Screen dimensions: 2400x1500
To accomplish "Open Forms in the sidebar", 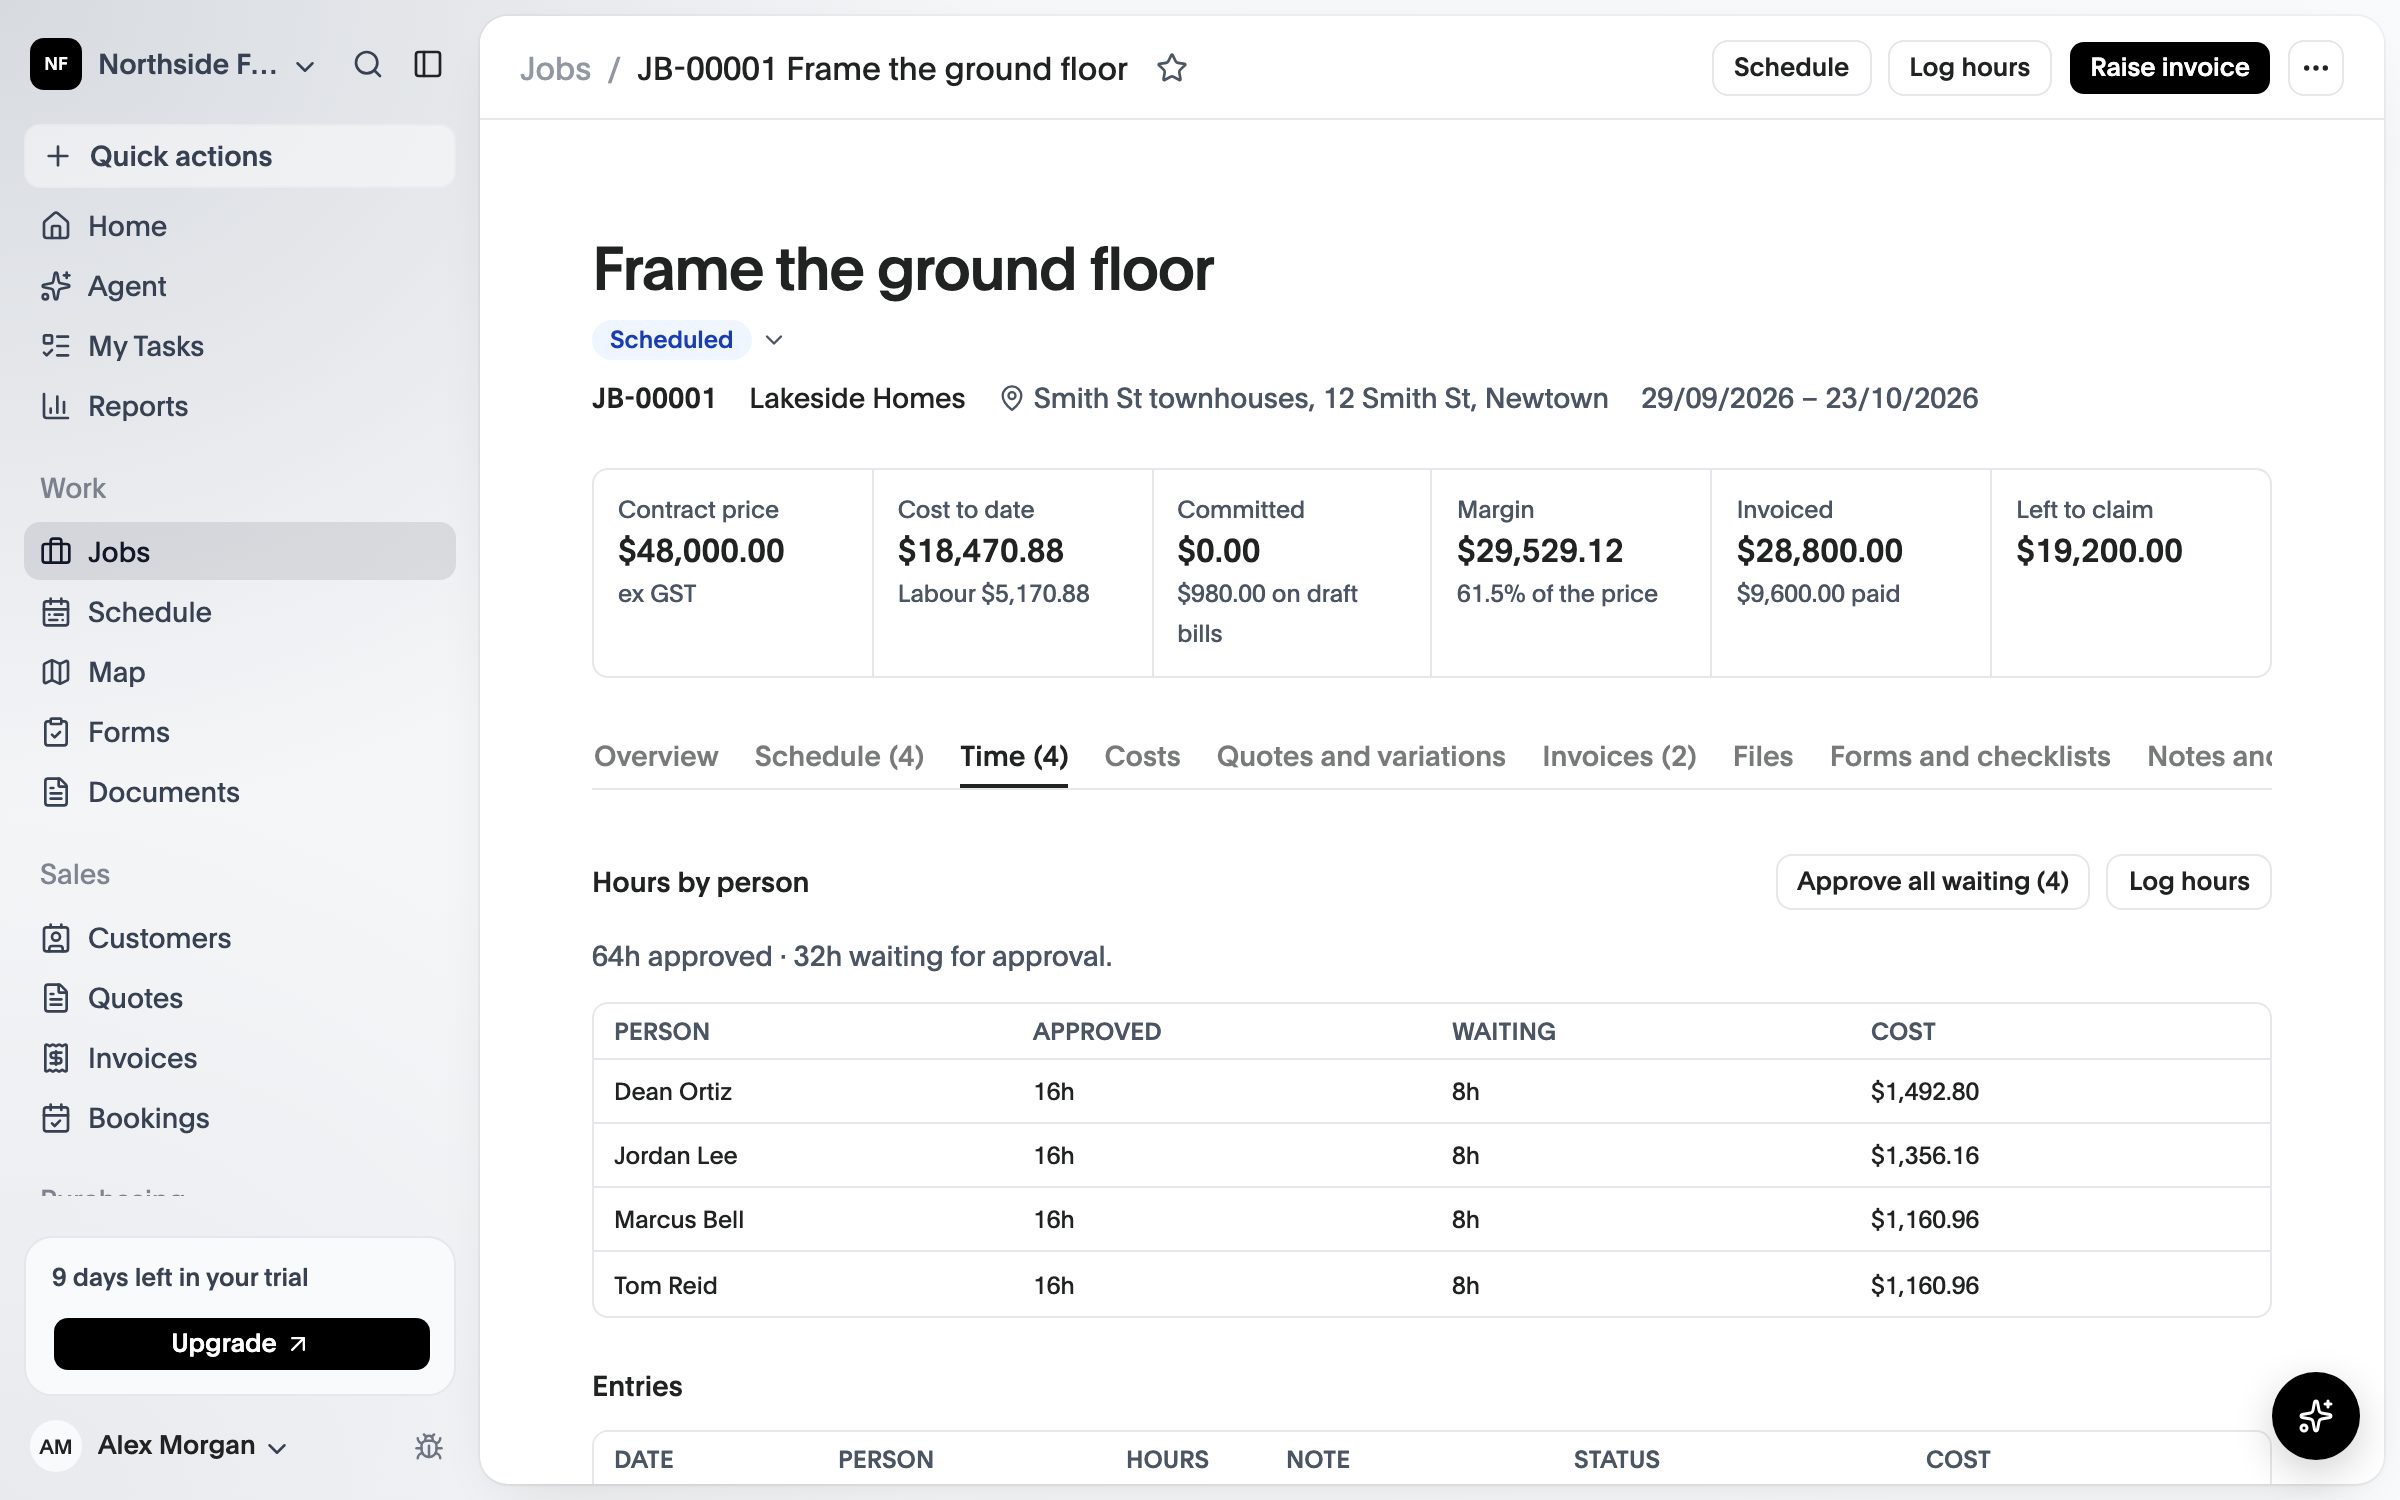I will tap(239, 732).
